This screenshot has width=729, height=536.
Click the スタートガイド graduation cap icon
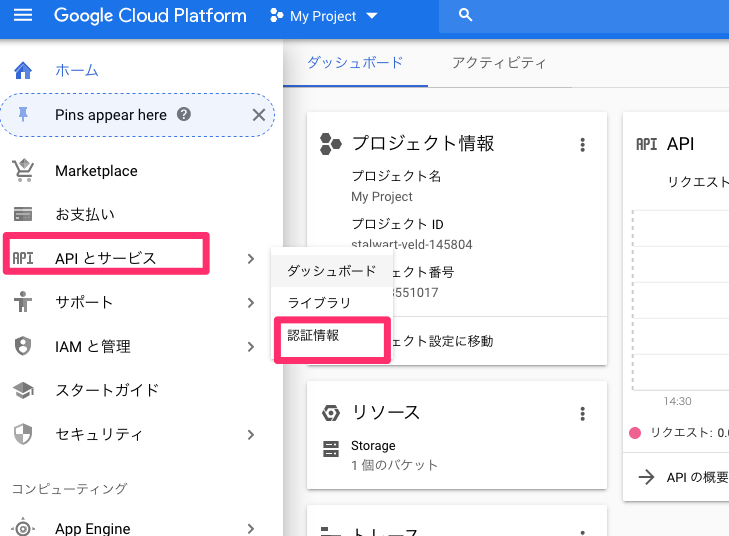click(x=23, y=390)
